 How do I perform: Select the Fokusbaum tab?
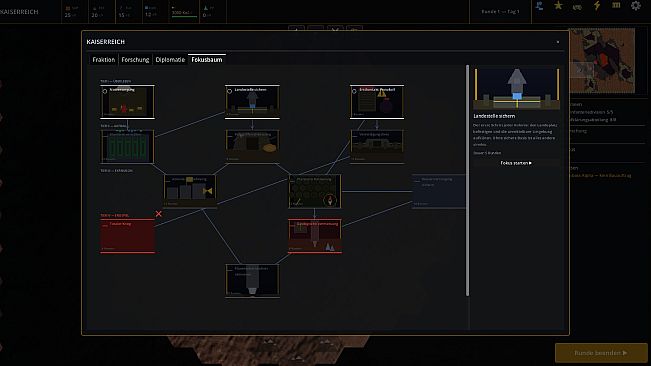pyautogui.click(x=207, y=59)
